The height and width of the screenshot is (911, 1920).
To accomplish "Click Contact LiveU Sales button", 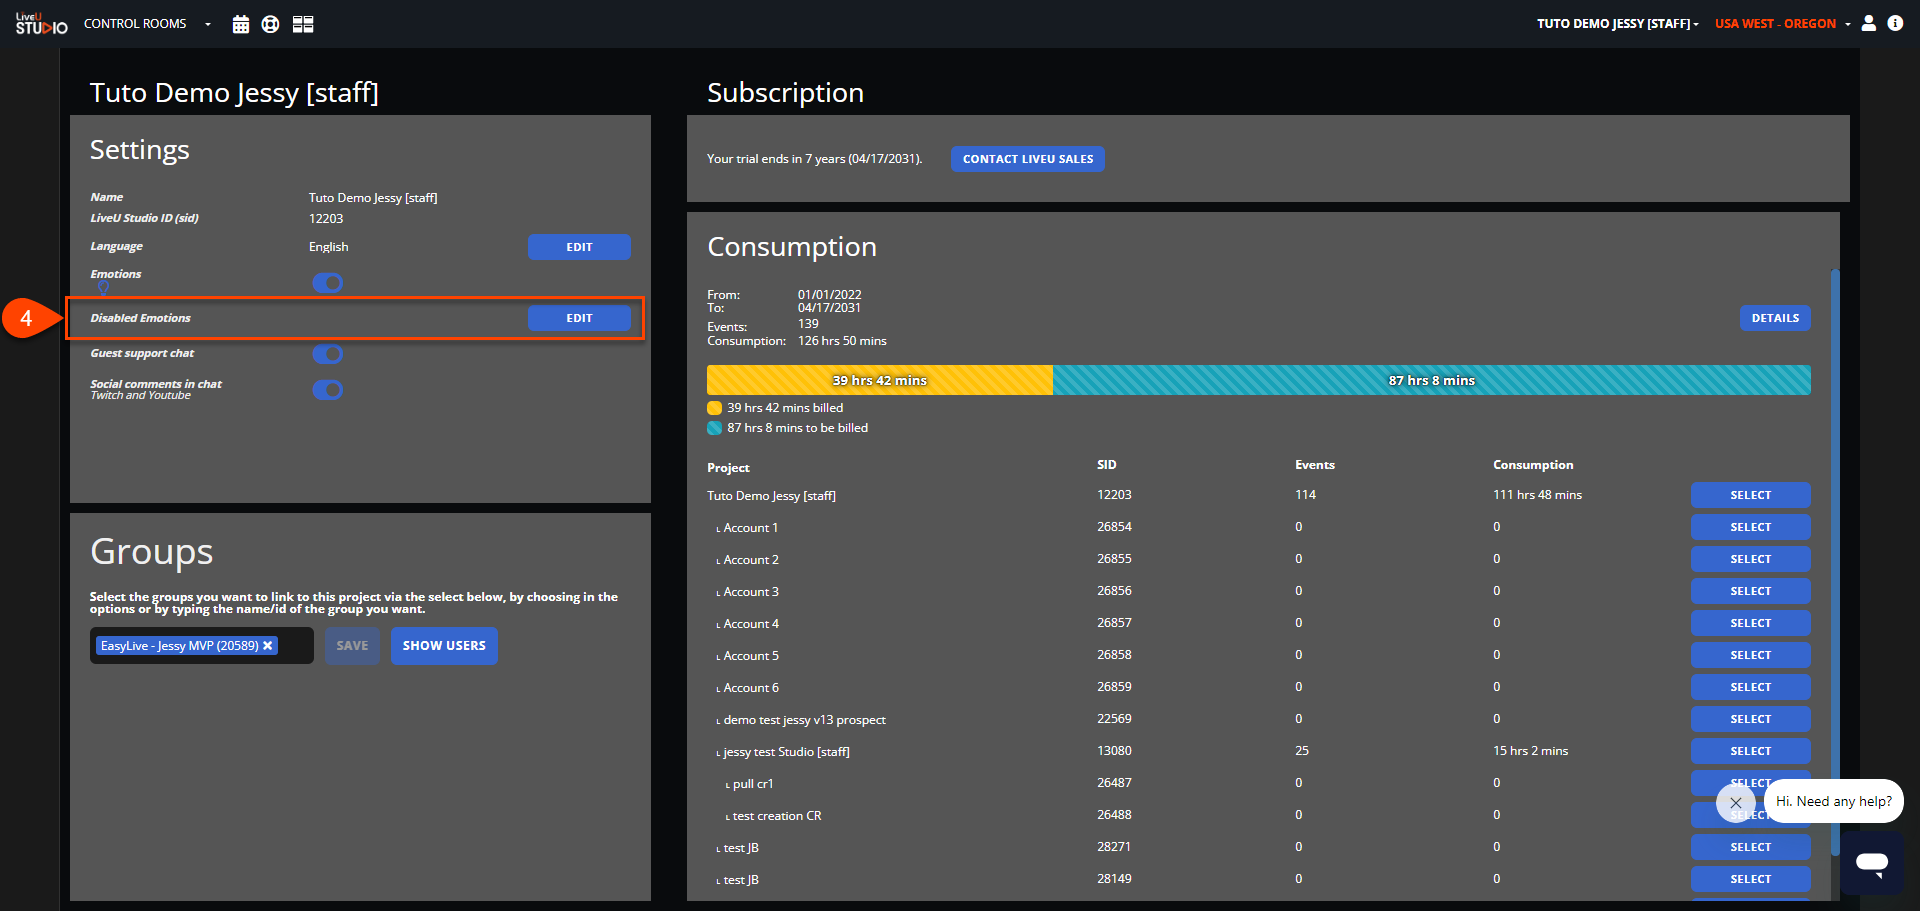I will [1027, 159].
